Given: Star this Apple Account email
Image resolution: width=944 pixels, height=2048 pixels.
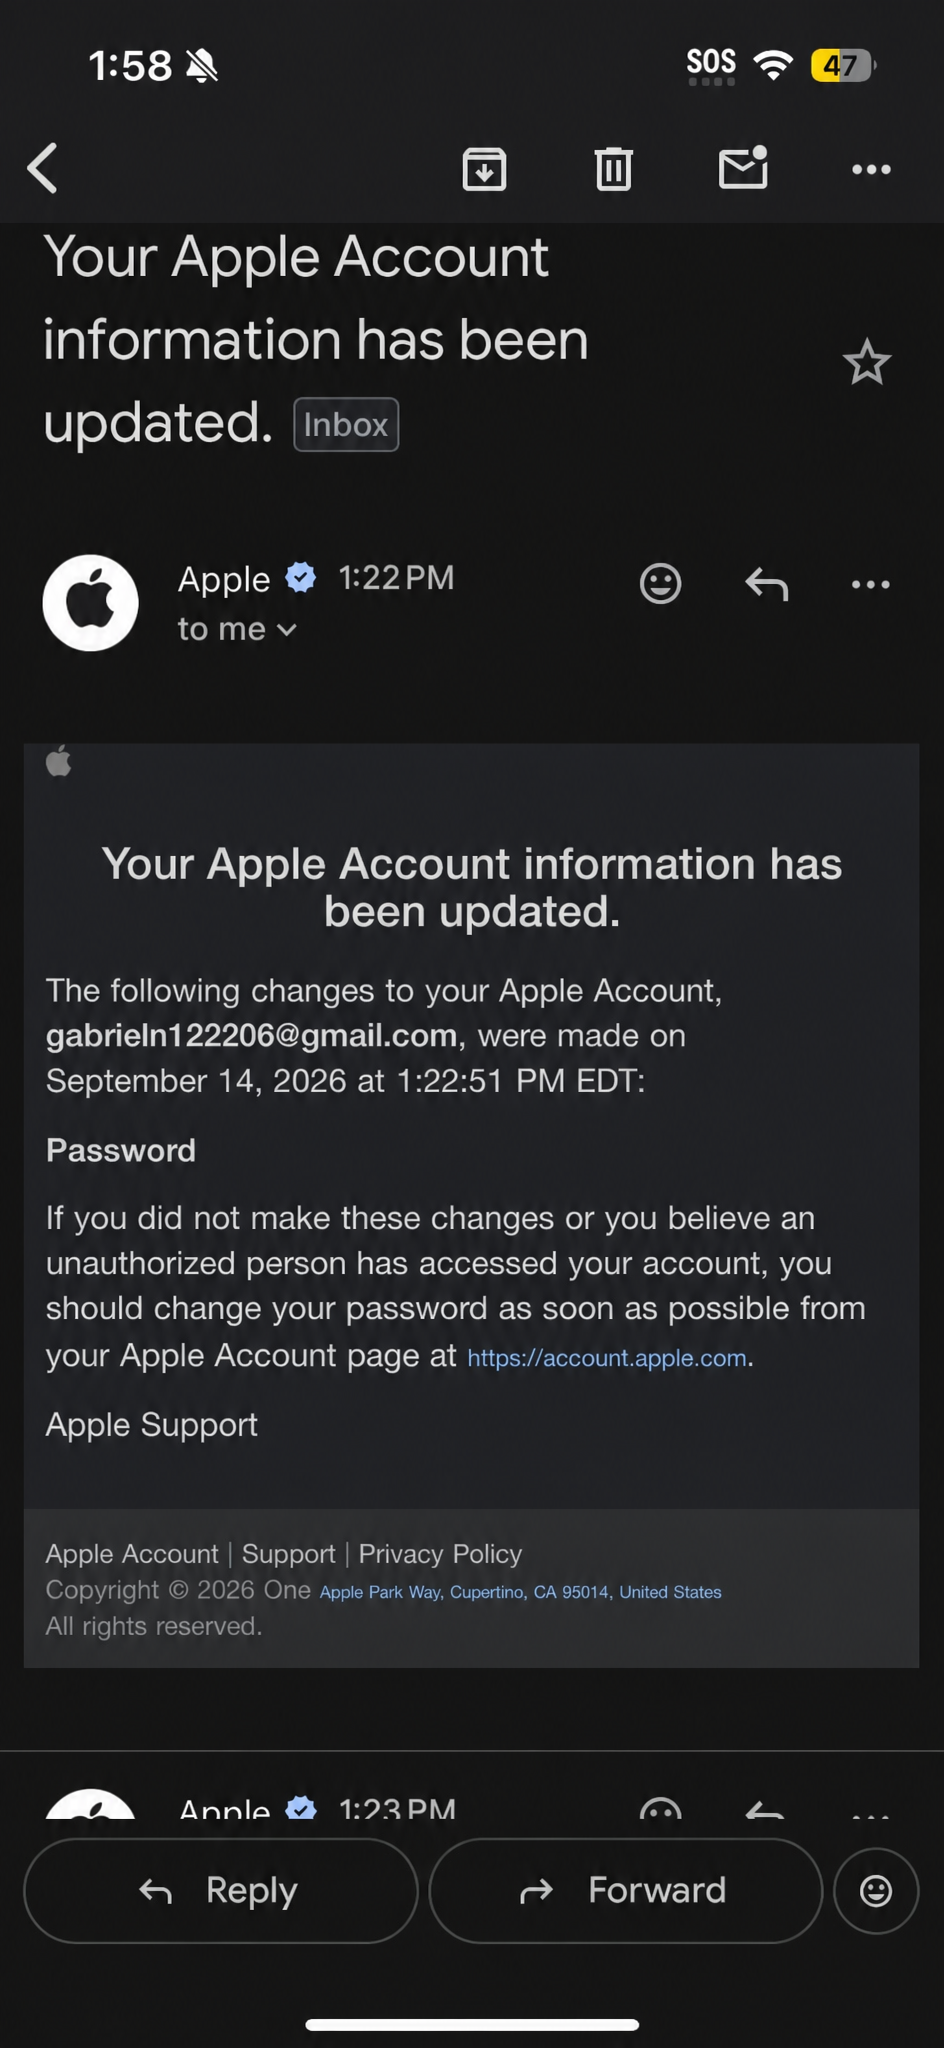Looking at the screenshot, I should pyautogui.click(x=866, y=362).
